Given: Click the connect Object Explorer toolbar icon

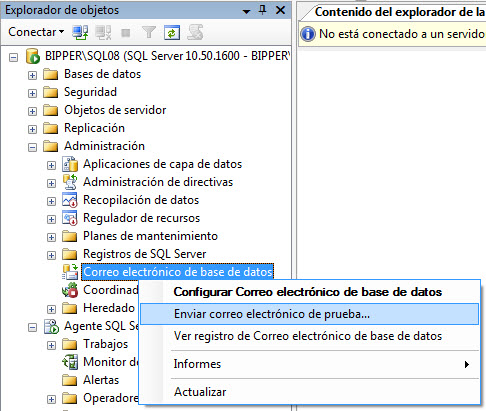Looking at the screenshot, I should click(x=80, y=32).
